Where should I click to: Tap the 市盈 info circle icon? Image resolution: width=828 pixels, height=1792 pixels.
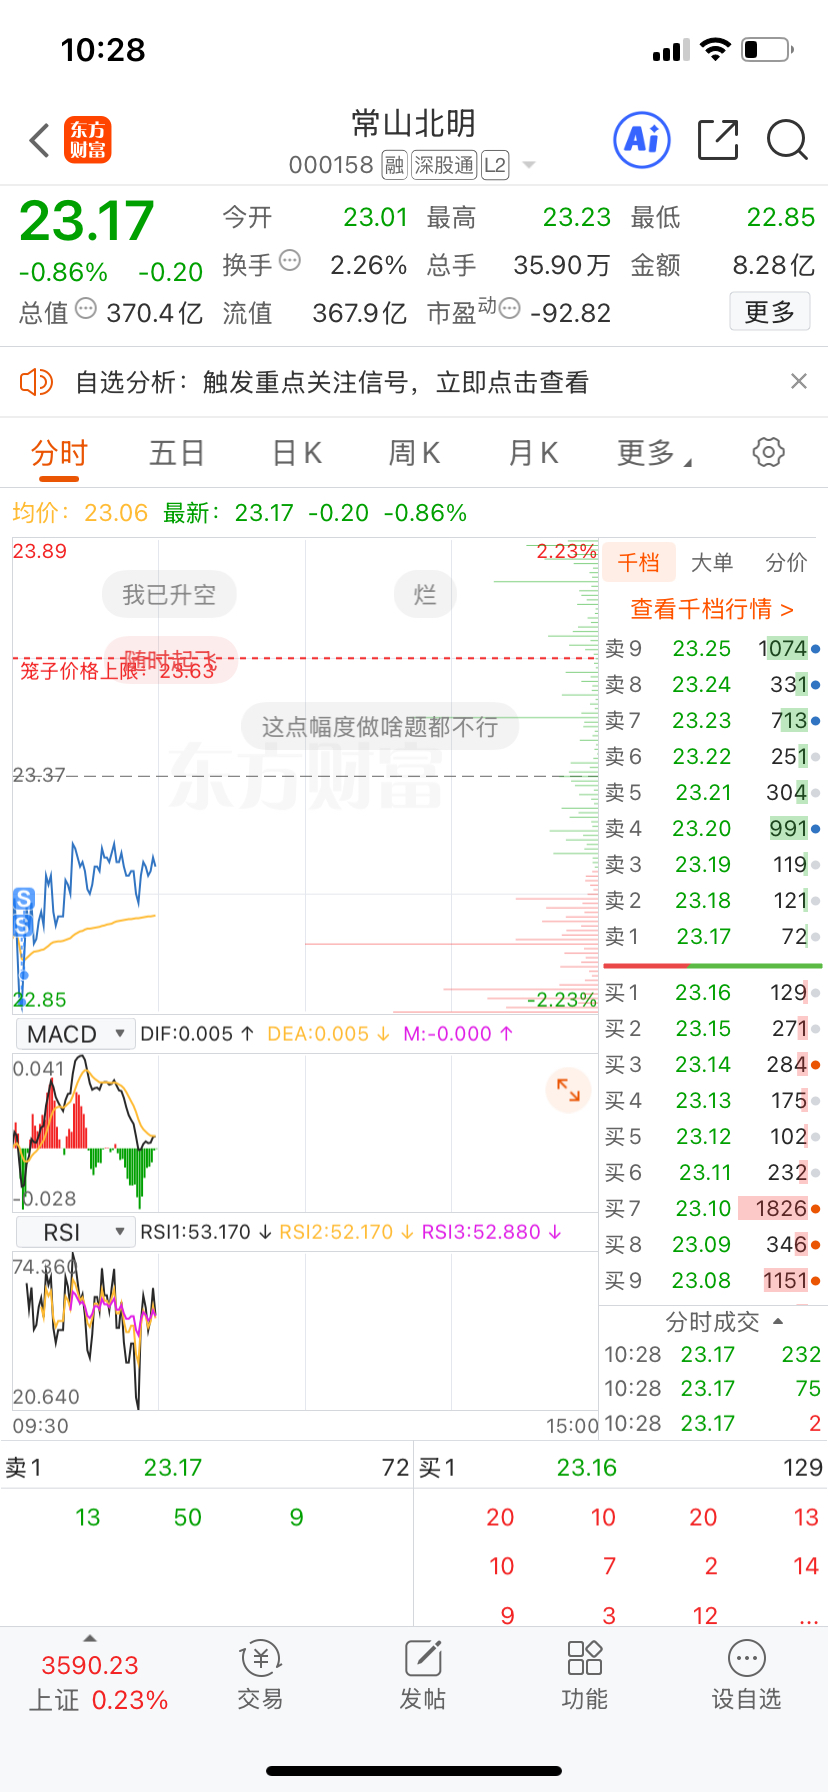pos(509,309)
